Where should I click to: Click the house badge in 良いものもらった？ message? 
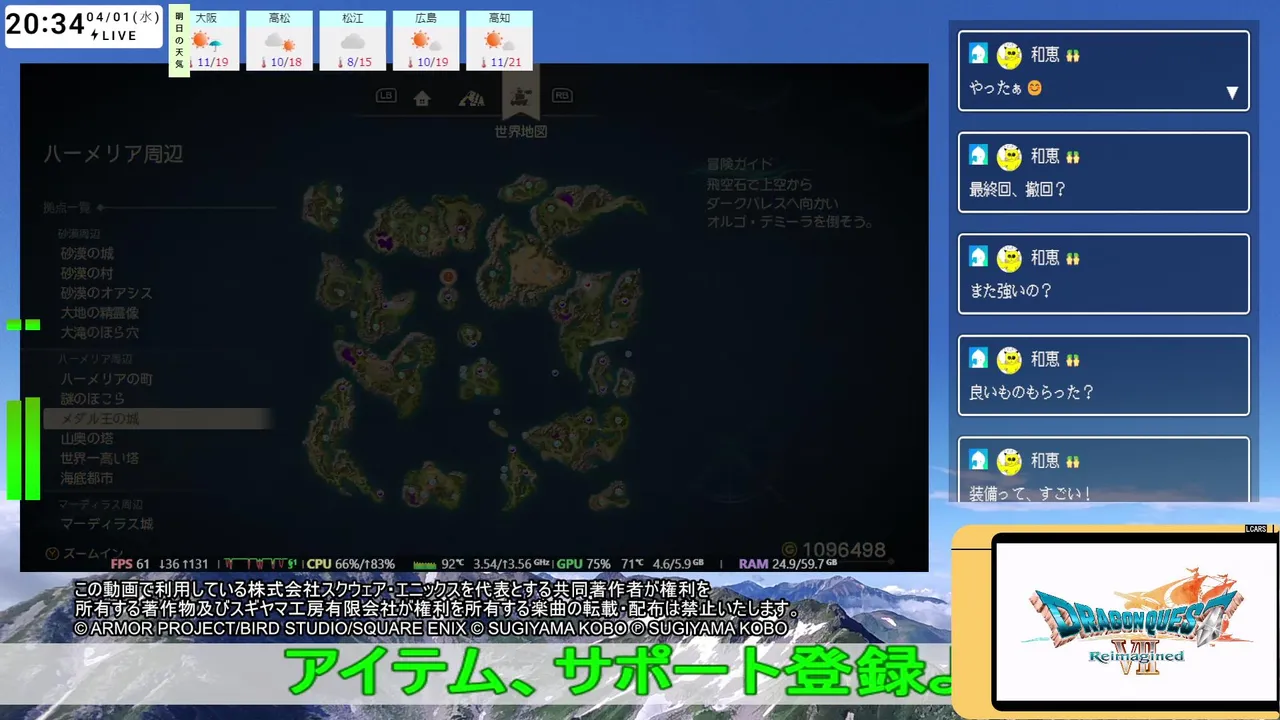pyautogui.click(x=978, y=358)
